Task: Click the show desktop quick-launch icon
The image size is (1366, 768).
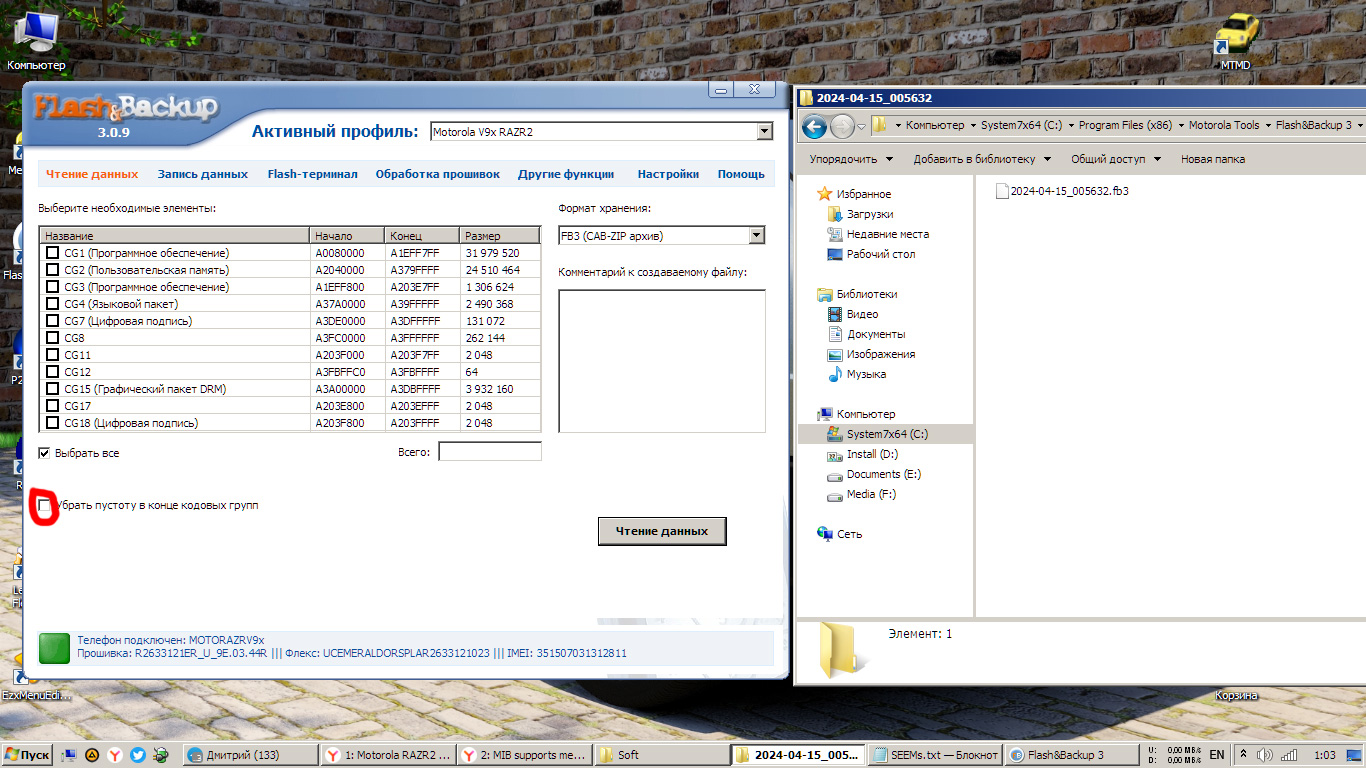Action: 70,755
